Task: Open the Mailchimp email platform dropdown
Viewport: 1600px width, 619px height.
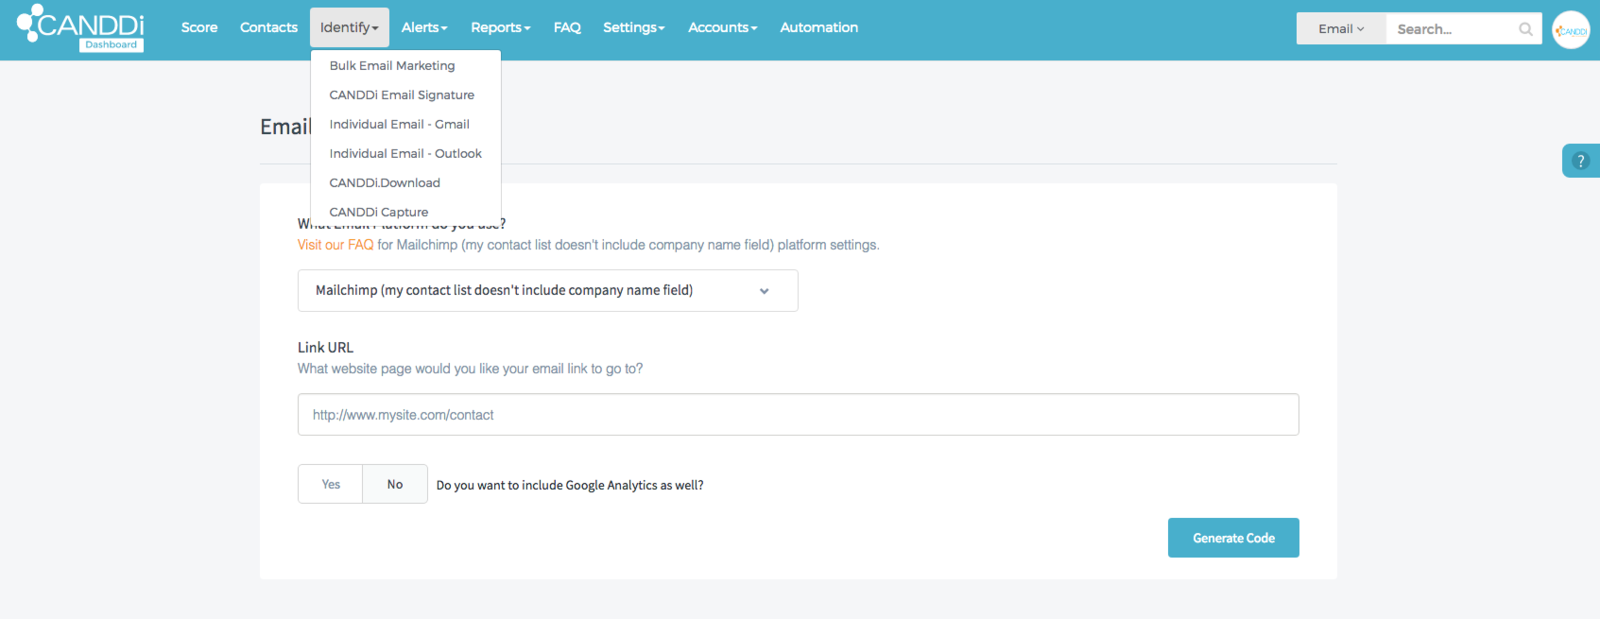Action: point(548,290)
